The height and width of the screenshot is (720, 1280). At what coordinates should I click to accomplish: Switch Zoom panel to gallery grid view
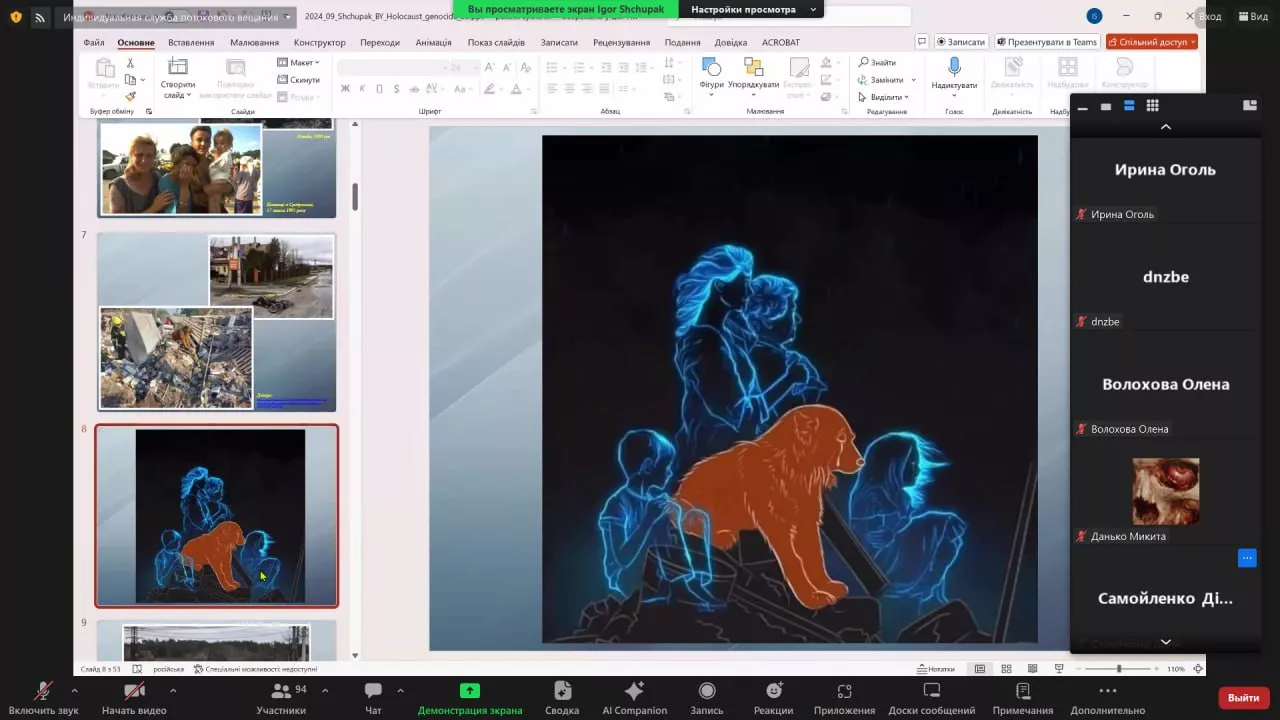(x=1152, y=106)
